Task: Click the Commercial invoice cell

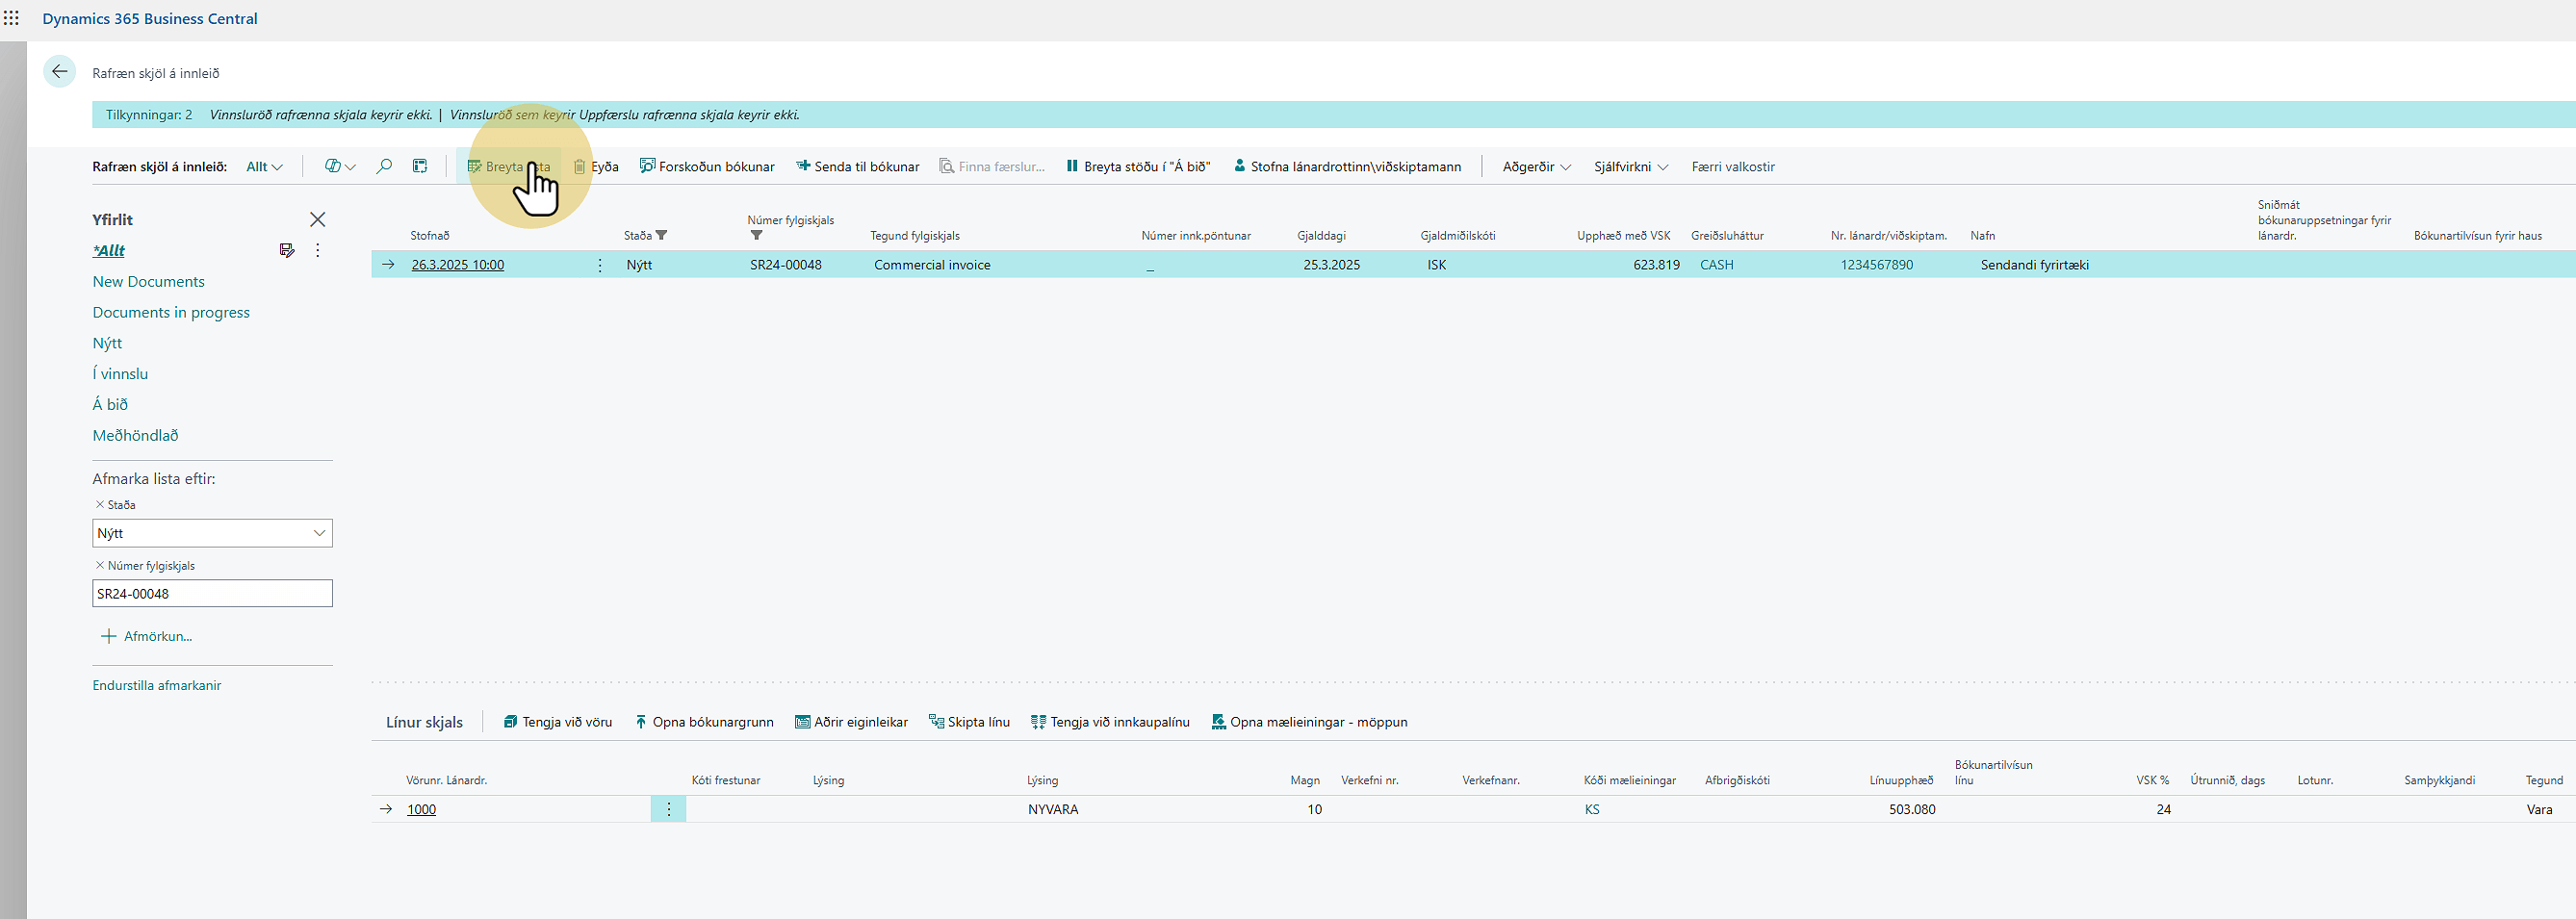Action: point(932,265)
